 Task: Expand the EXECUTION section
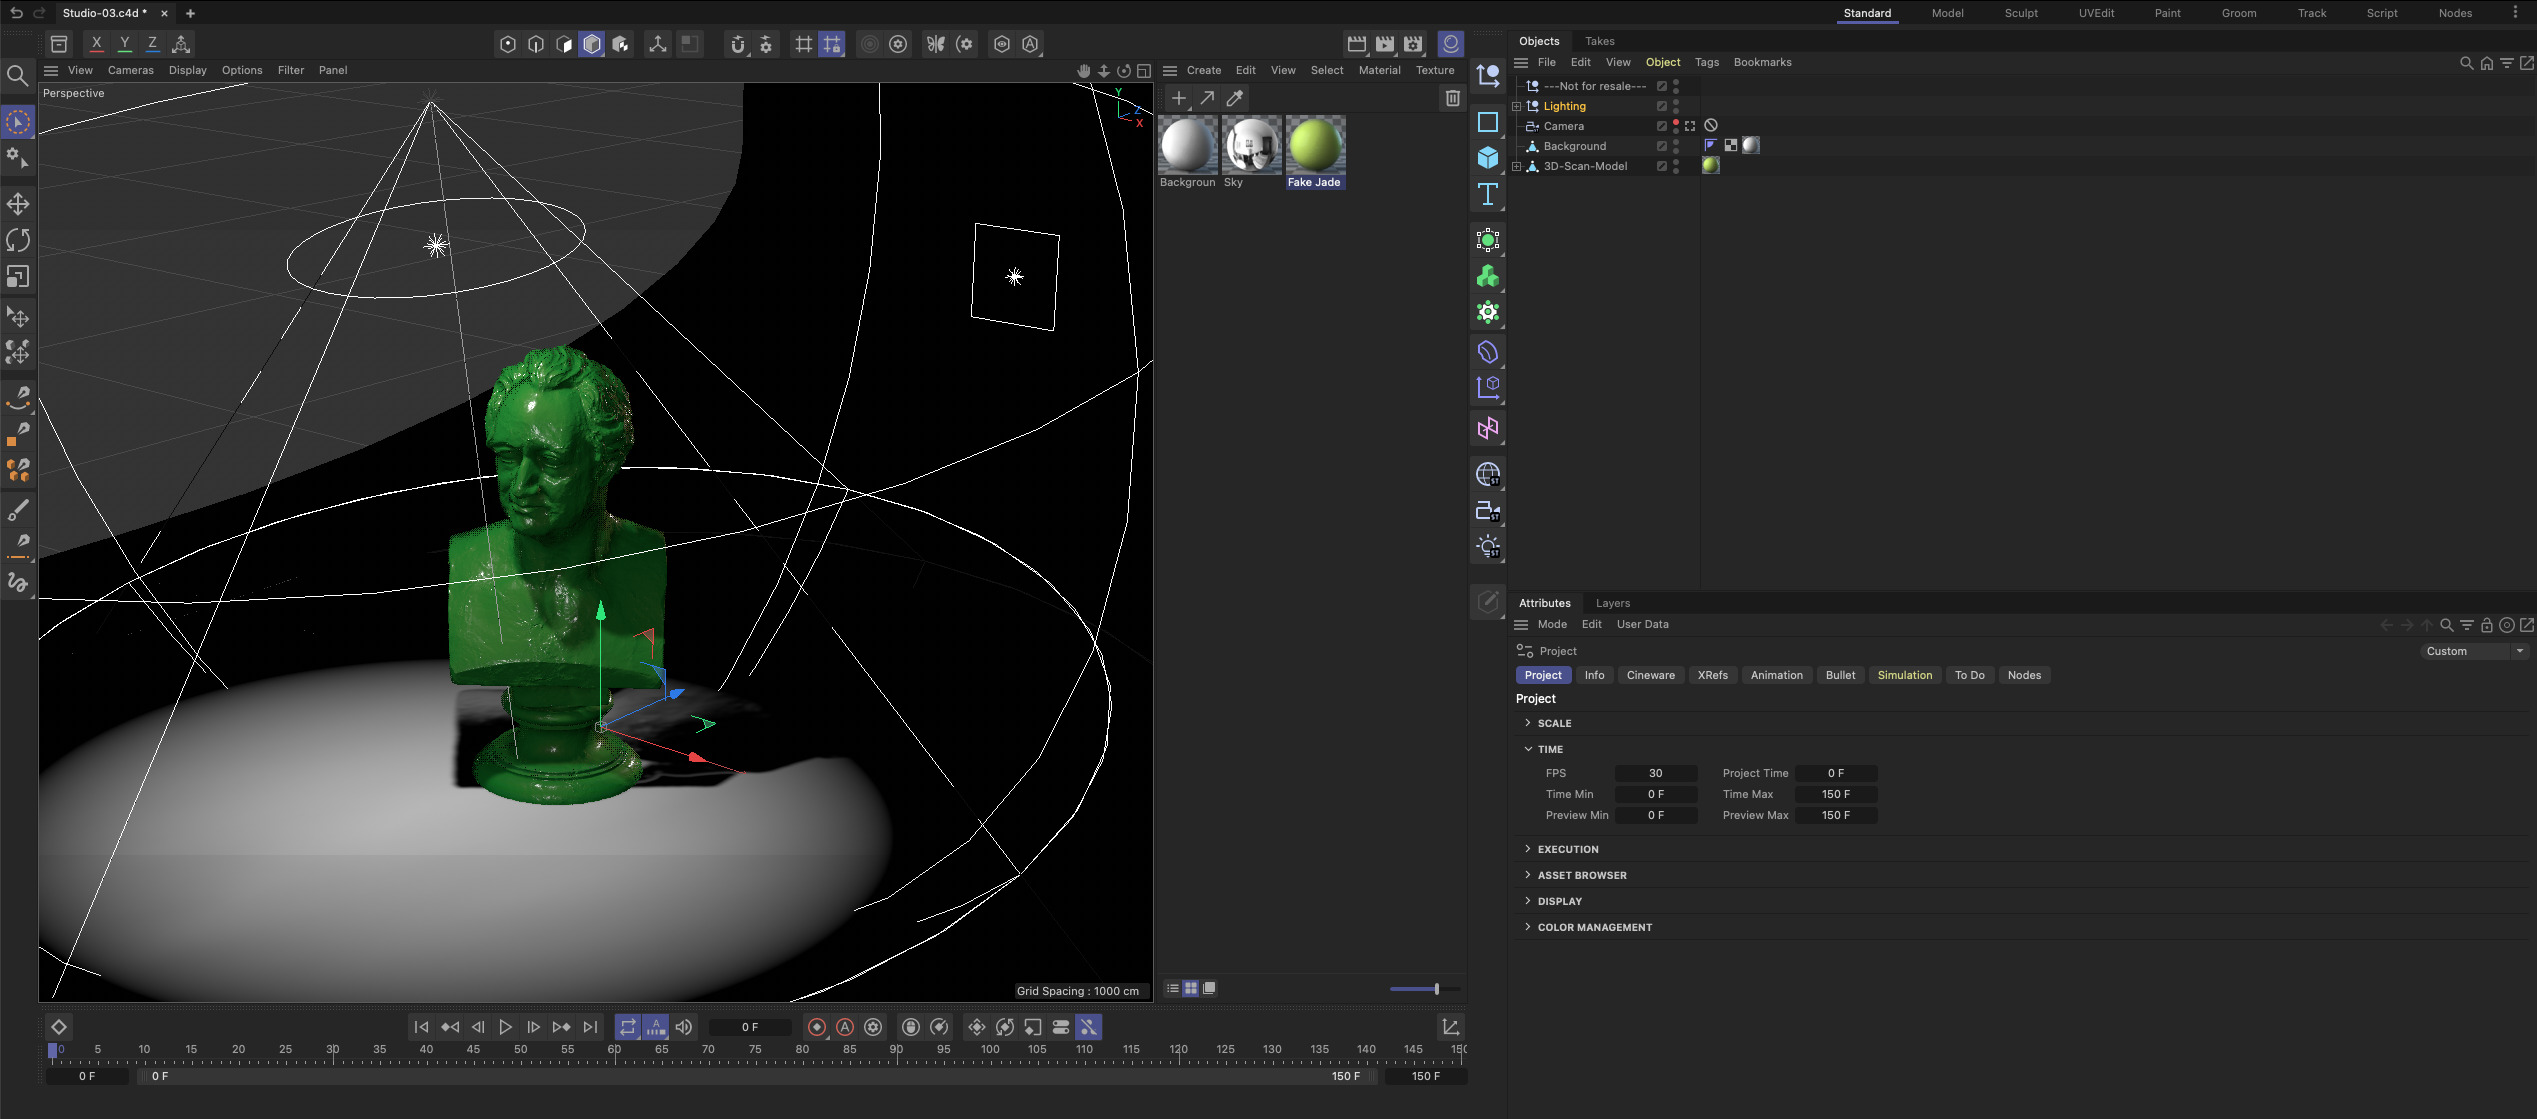point(1528,849)
